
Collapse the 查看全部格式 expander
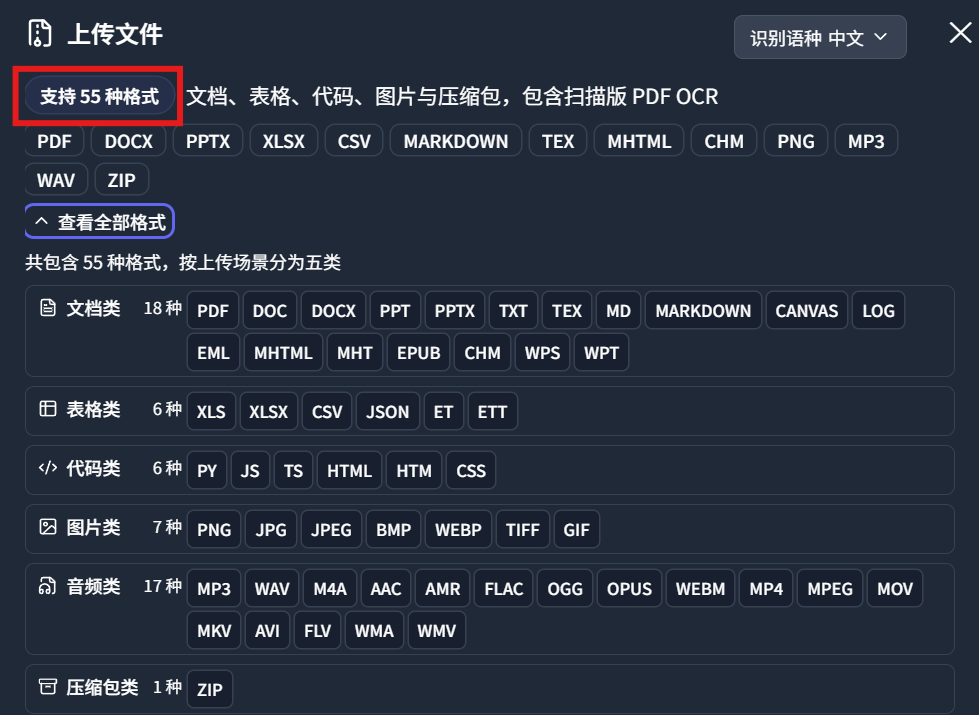tap(100, 222)
